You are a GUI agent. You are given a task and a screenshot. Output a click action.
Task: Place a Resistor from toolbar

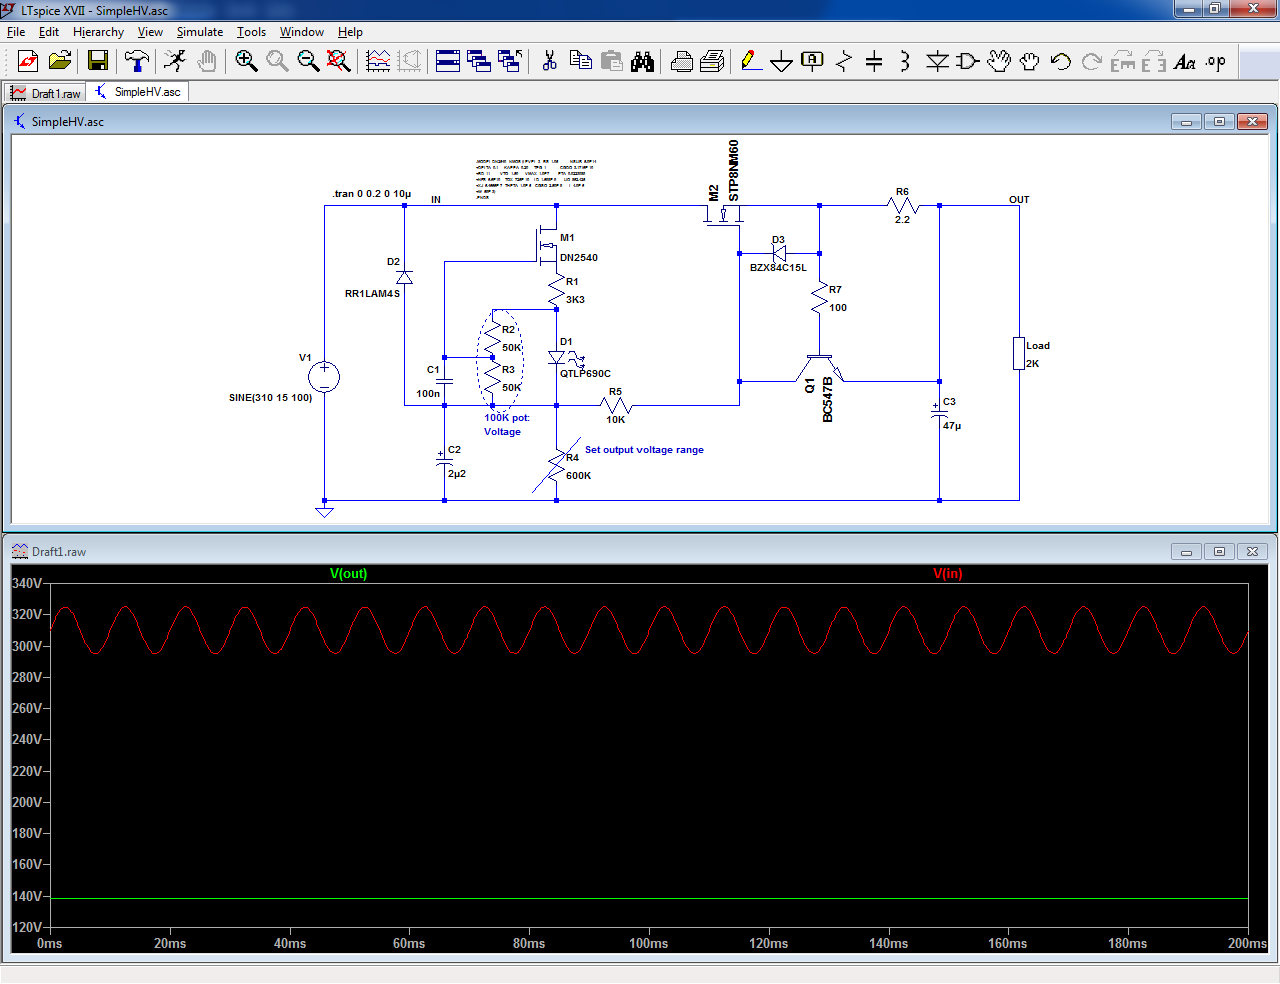pos(844,61)
